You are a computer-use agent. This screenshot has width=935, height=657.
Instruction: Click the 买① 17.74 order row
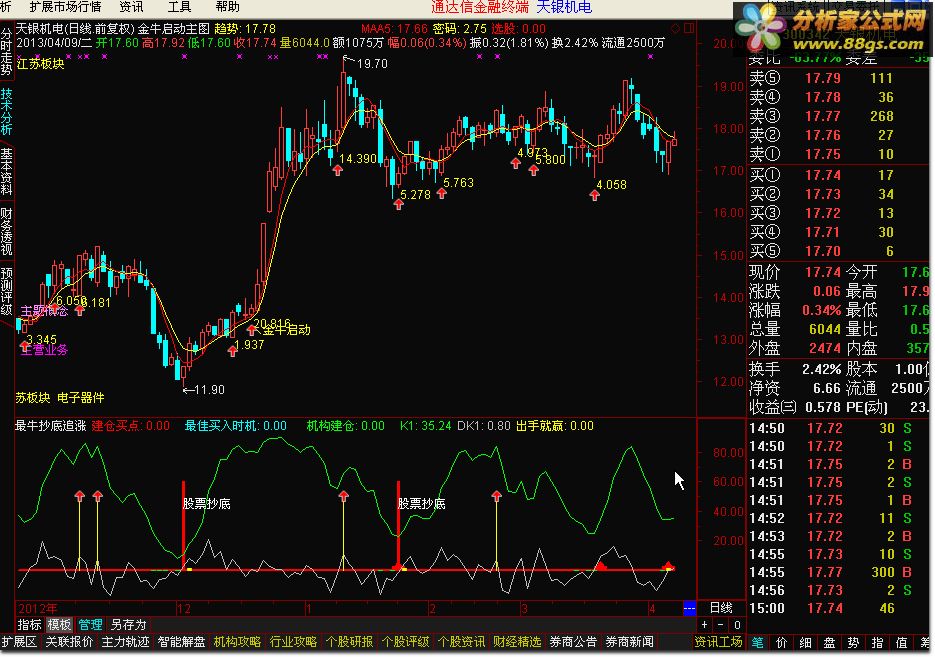pyautogui.click(x=838, y=175)
